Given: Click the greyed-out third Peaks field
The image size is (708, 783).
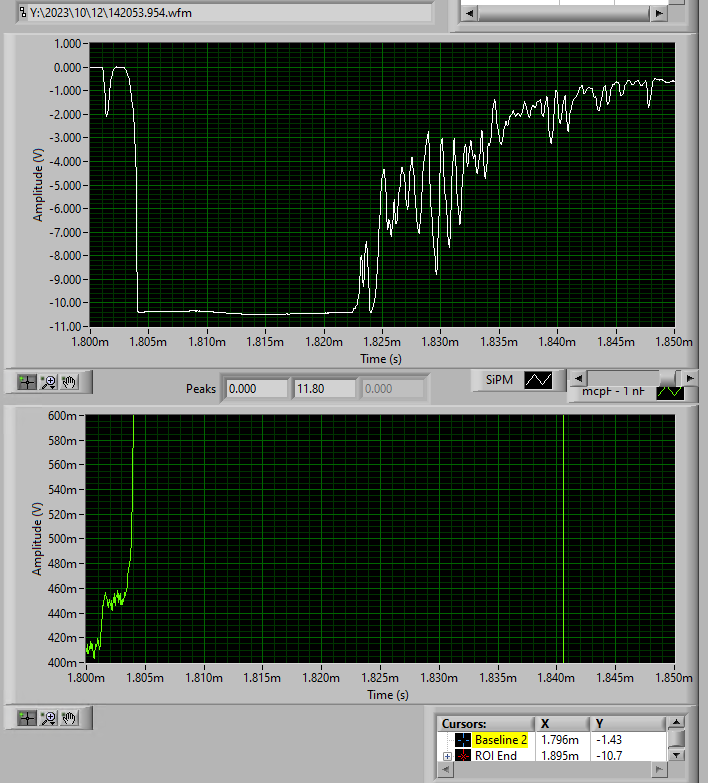Looking at the screenshot, I should point(393,389).
